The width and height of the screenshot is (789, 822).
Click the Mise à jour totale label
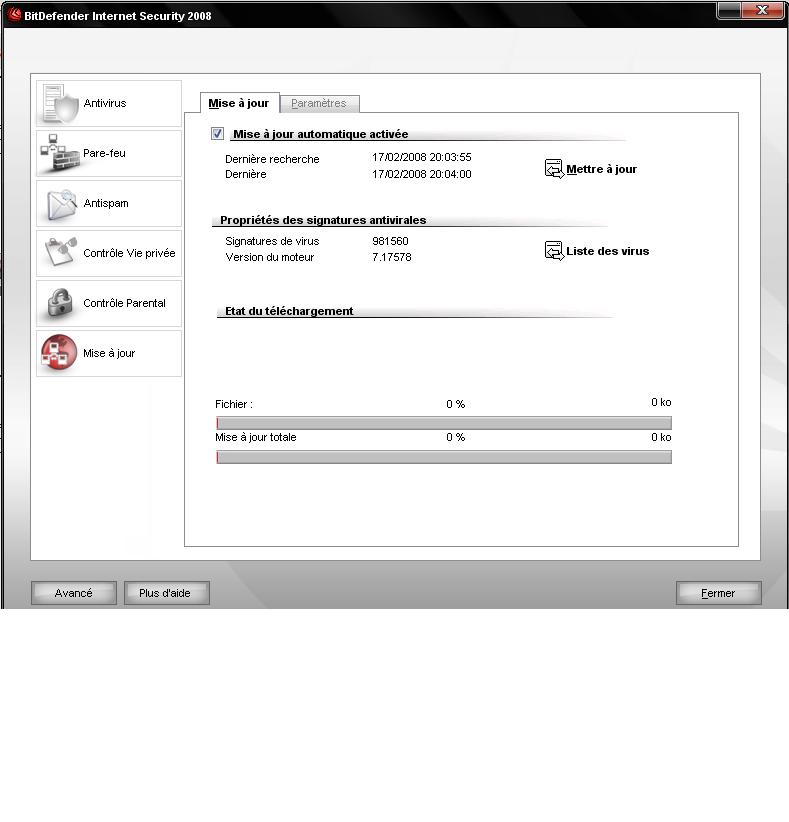pyautogui.click(x=256, y=437)
